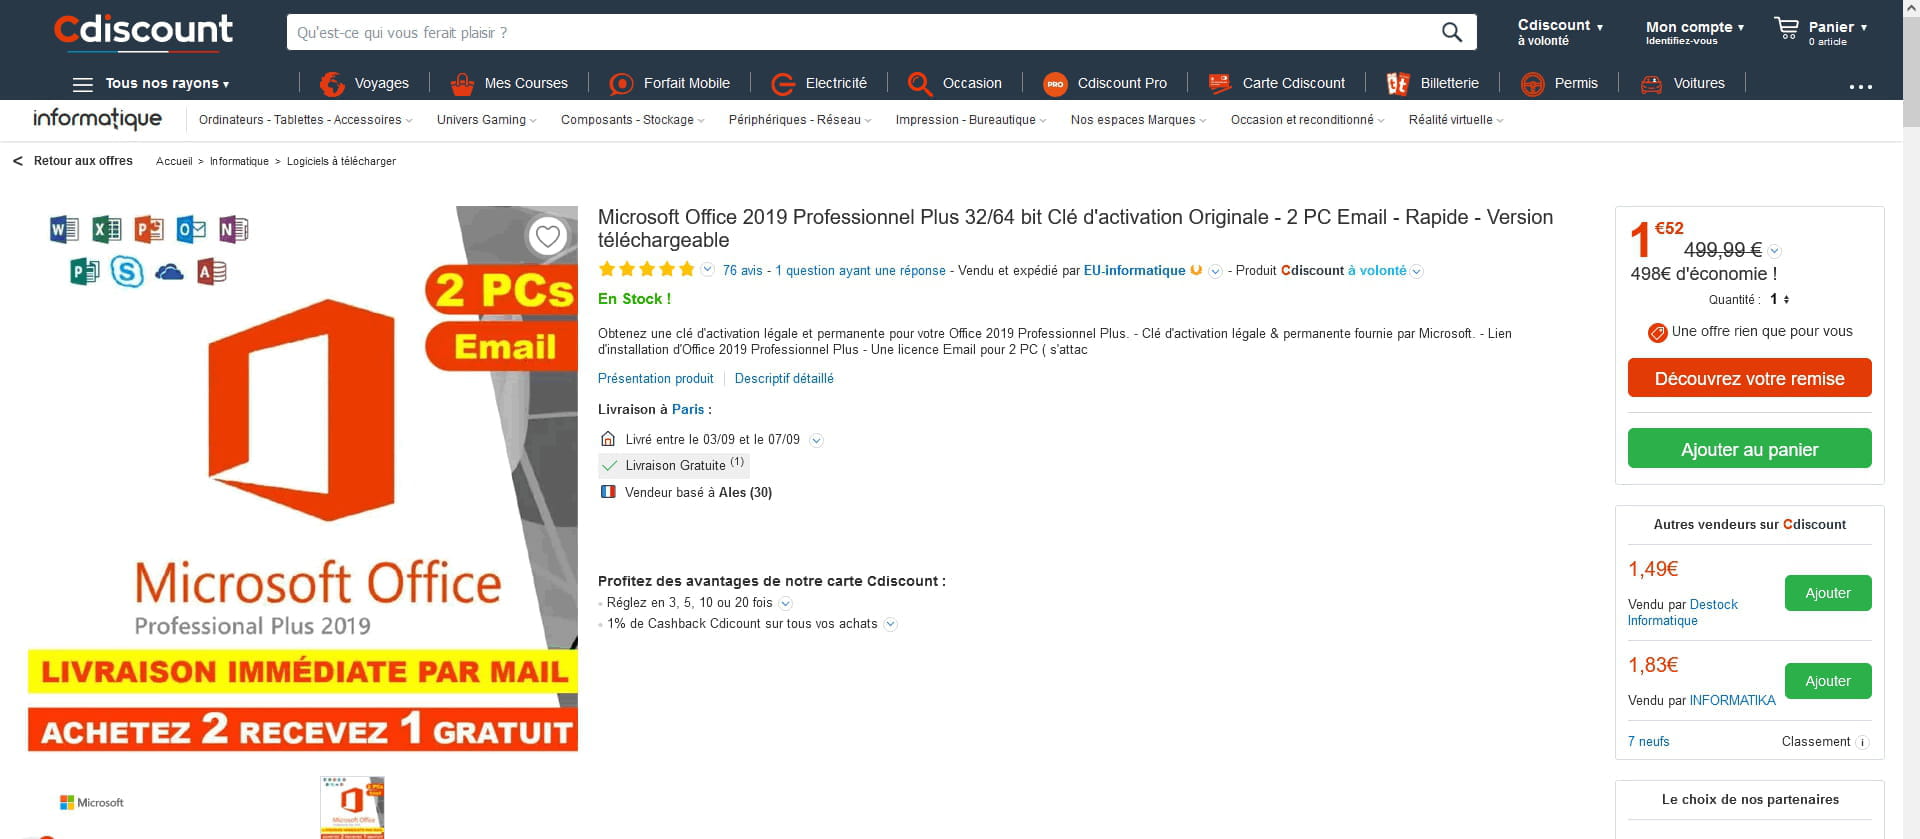Click the Billetterie ticket icon
Image resolution: width=1920 pixels, height=839 pixels.
(x=1398, y=84)
